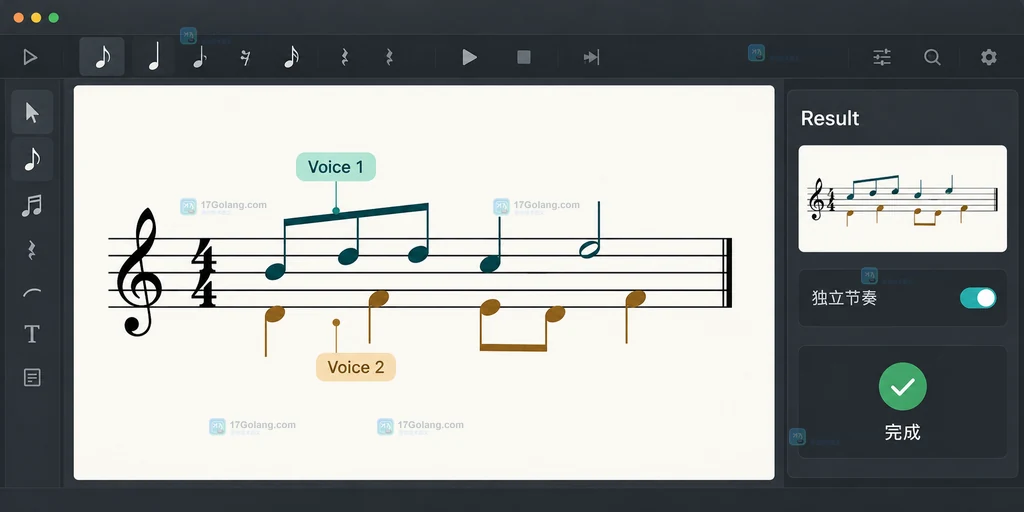1024x512 pixels.
Task: Click the green macOS maximize window button
Action: point(54,18)
